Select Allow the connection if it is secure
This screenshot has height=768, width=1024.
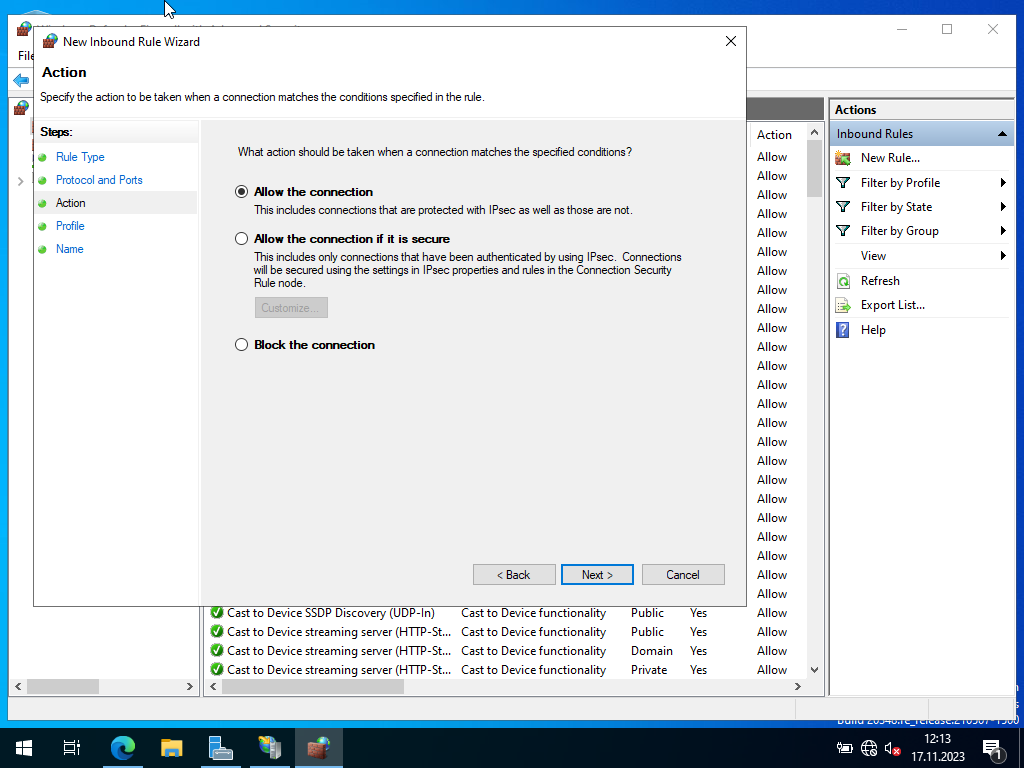(242, 239)
